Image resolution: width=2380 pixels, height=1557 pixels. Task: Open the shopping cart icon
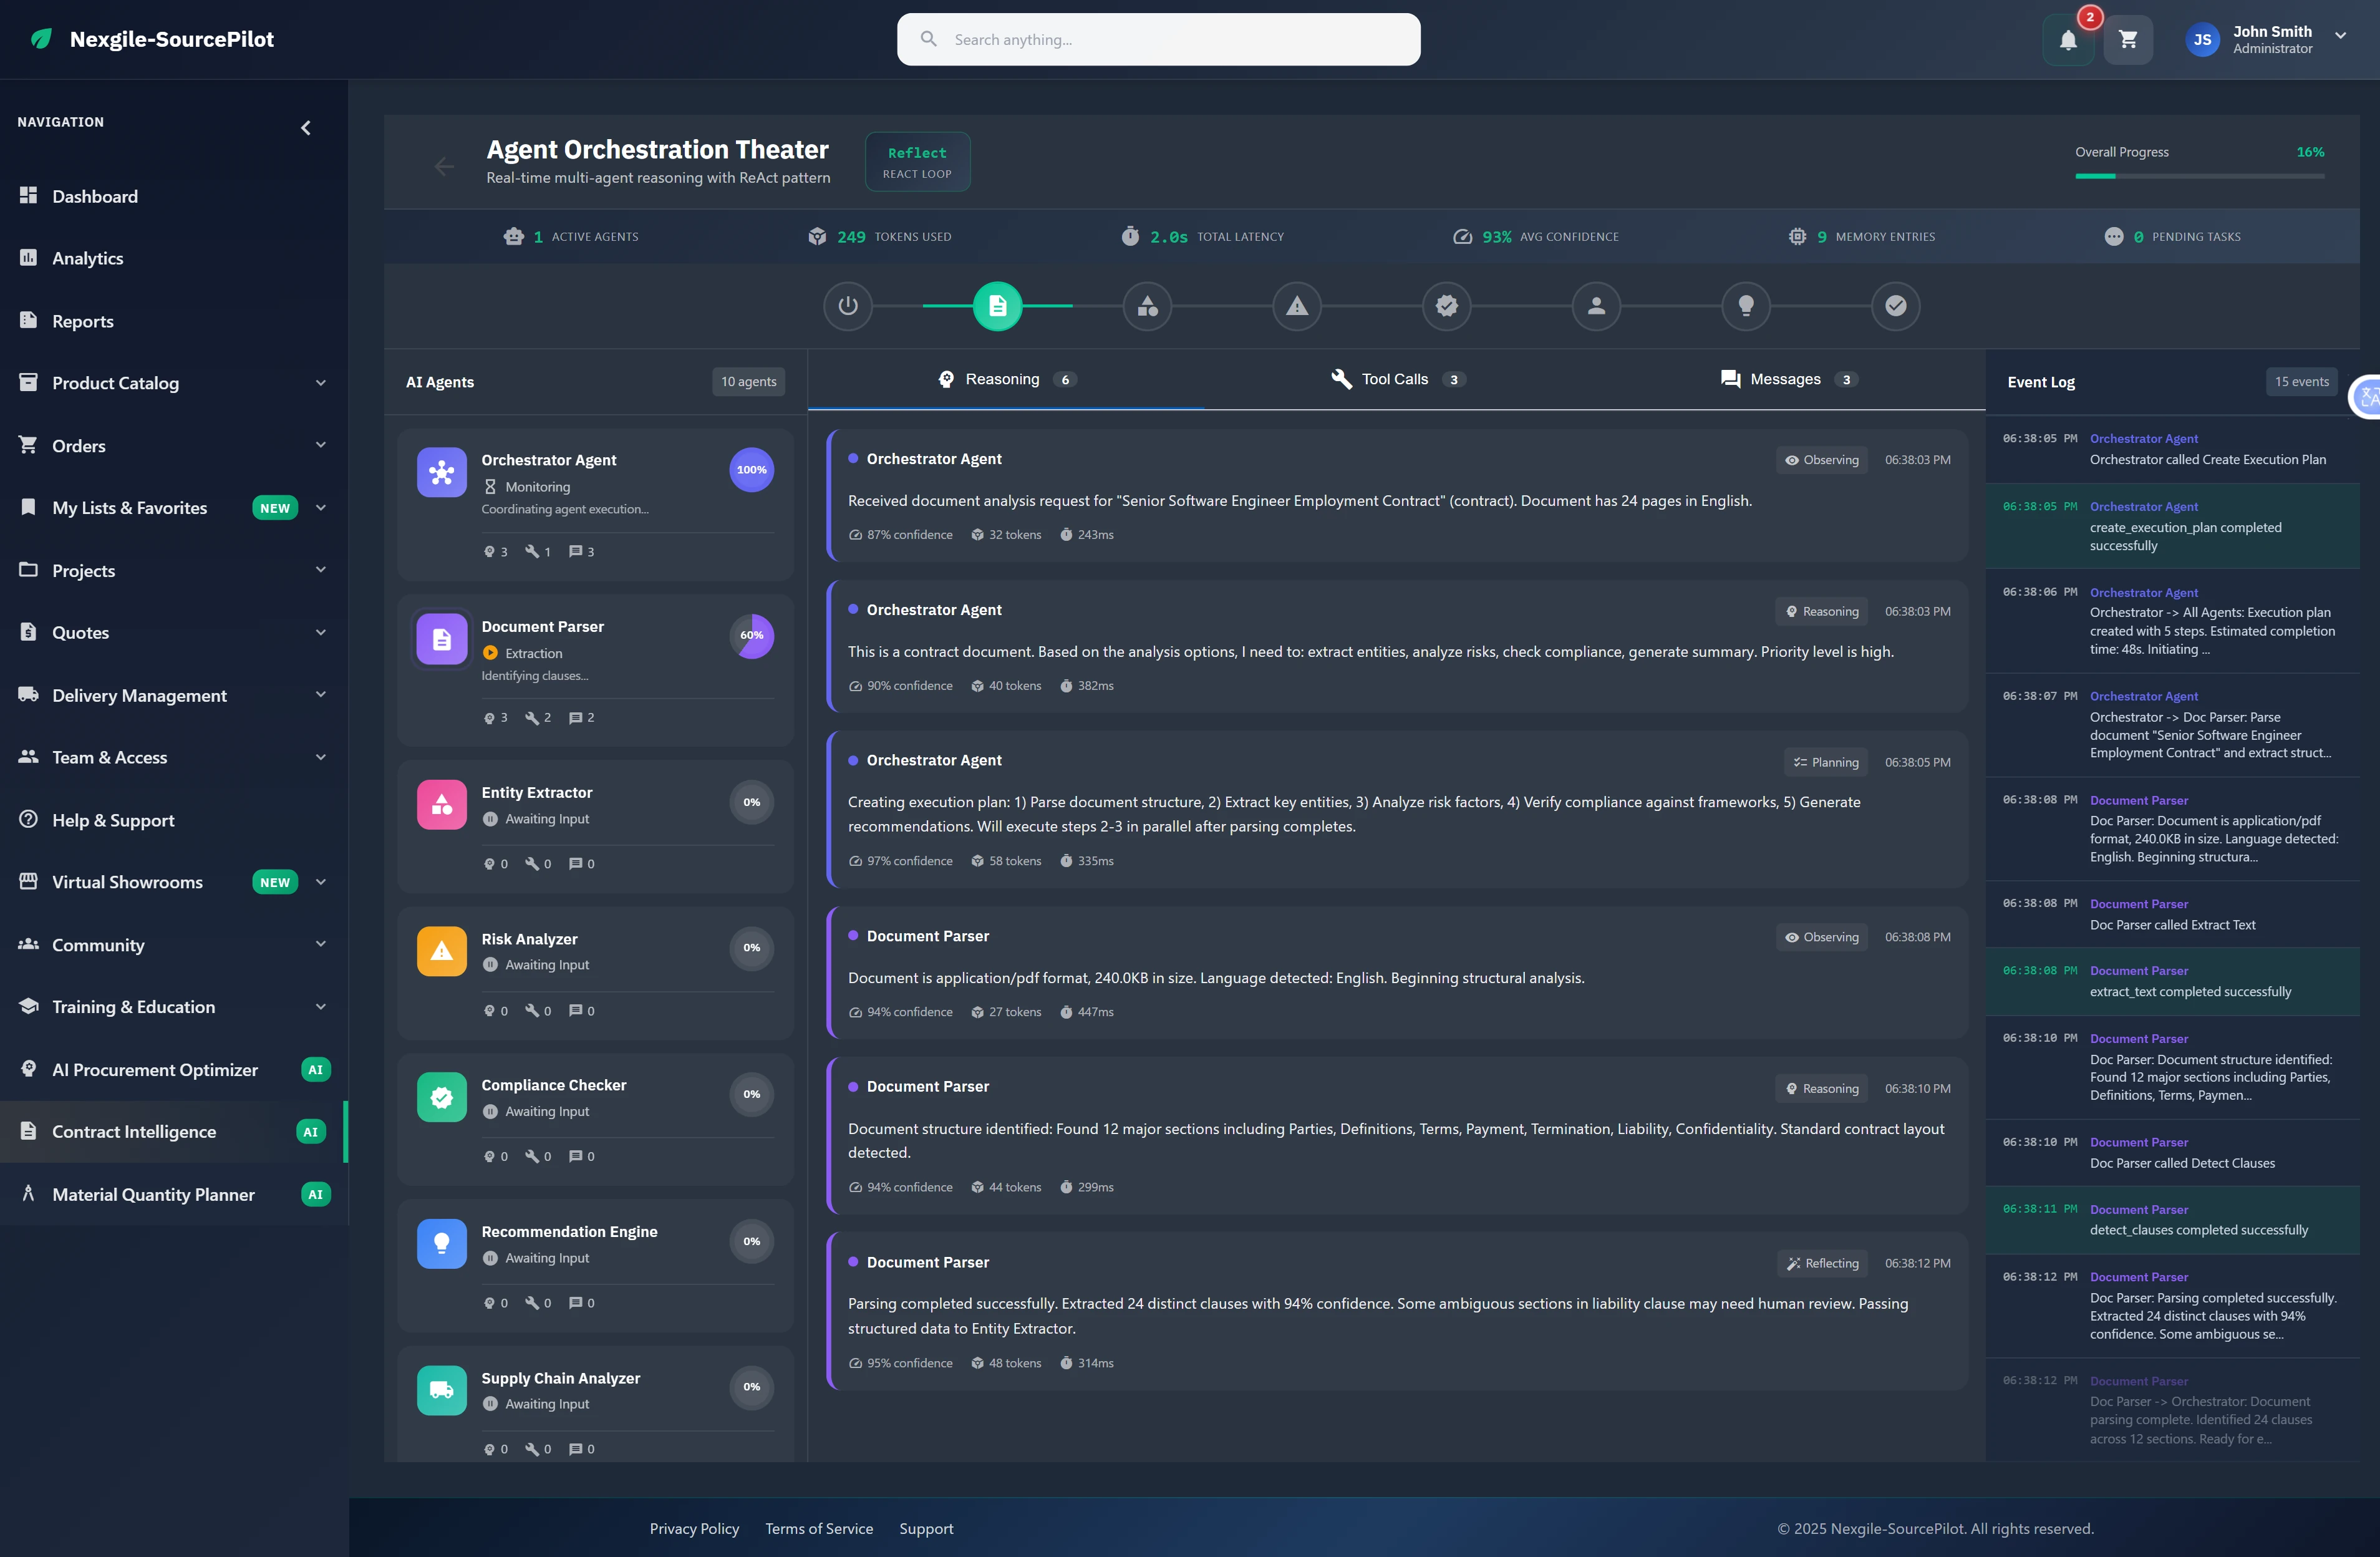coord(2128,40)
